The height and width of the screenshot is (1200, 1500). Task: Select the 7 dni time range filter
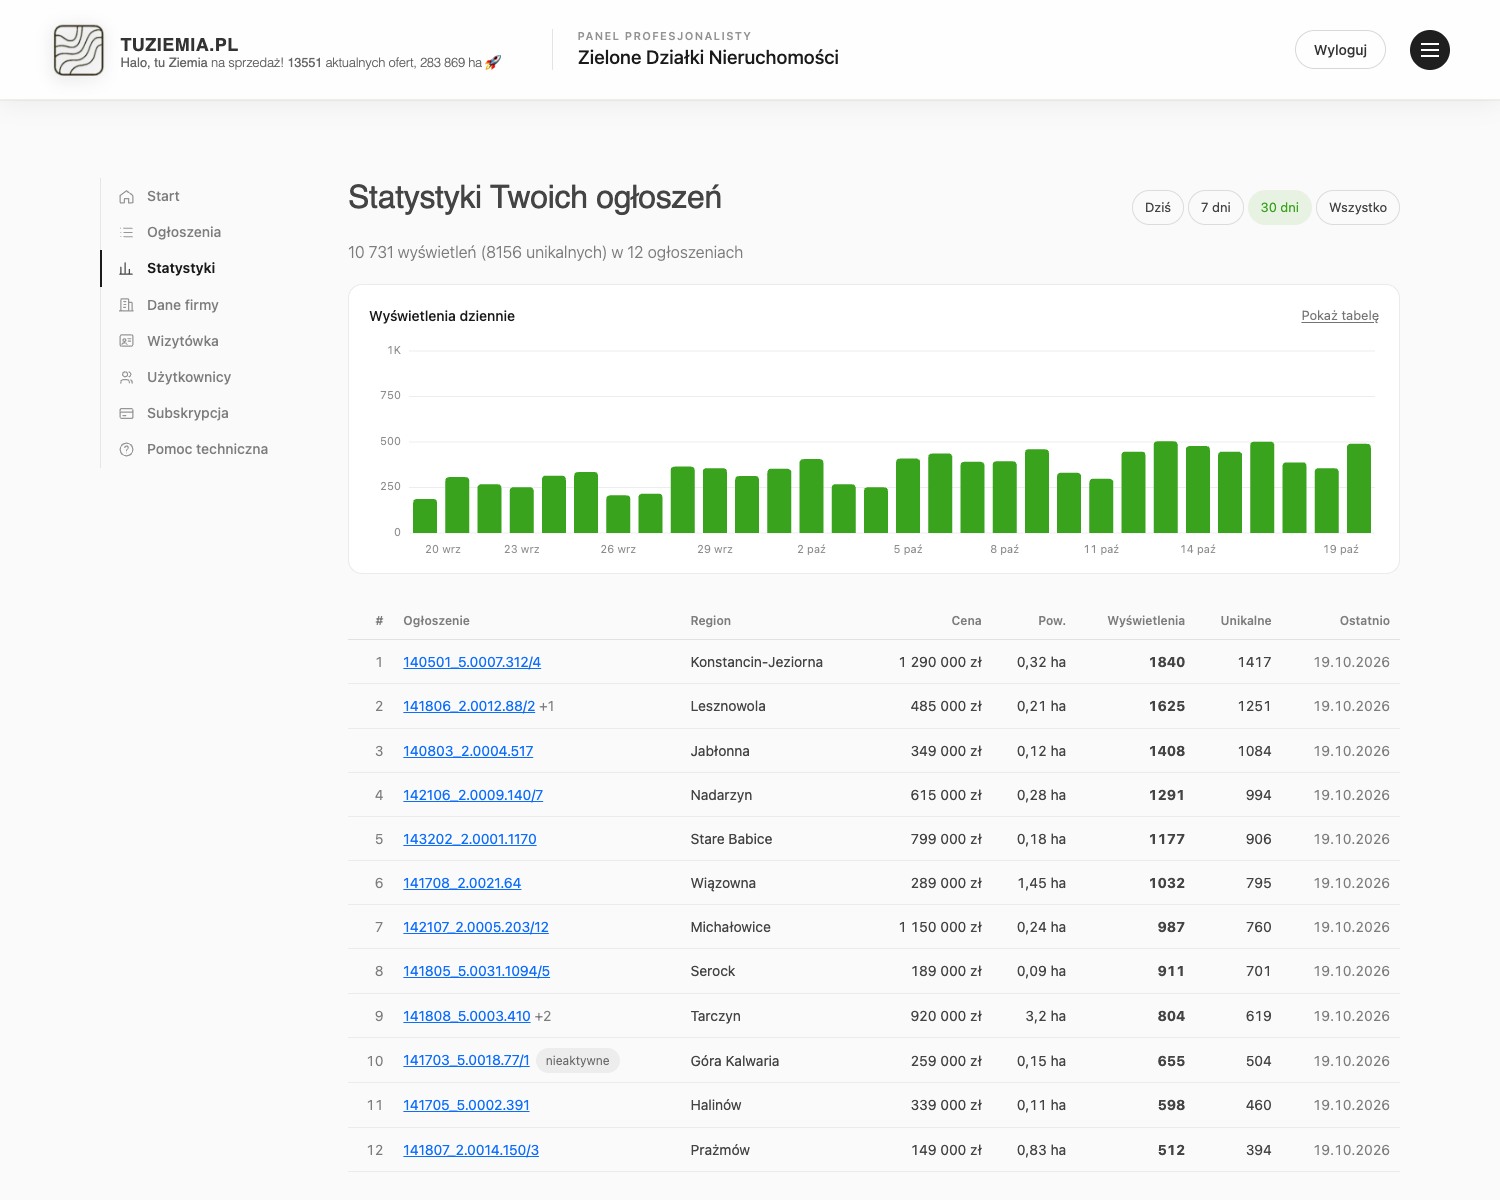click(x=1216, y=208)
